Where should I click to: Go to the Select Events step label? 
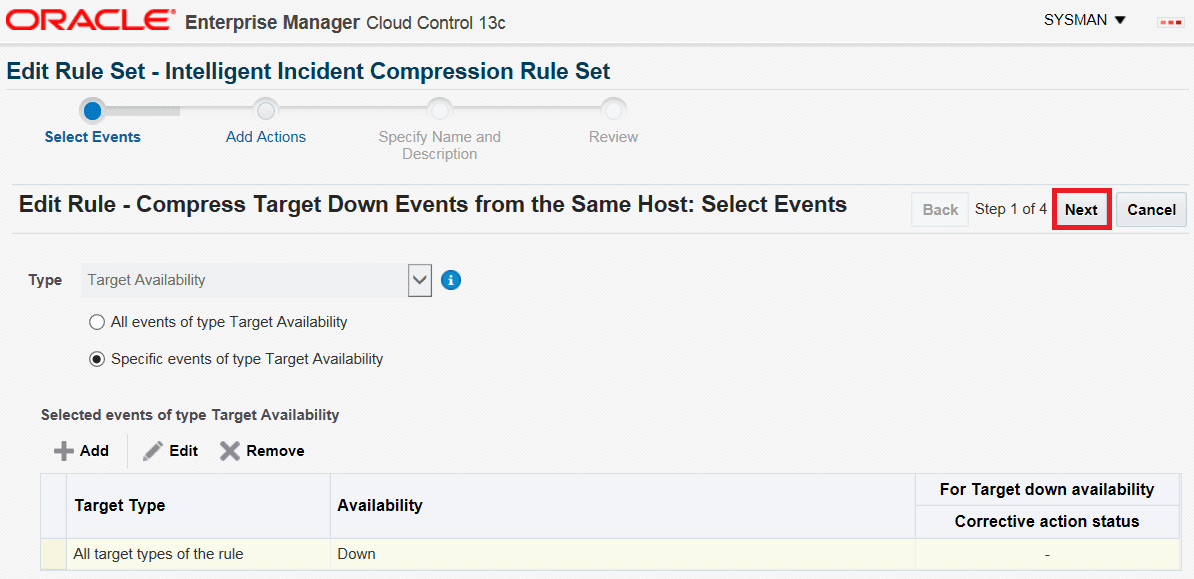[93, 137]
